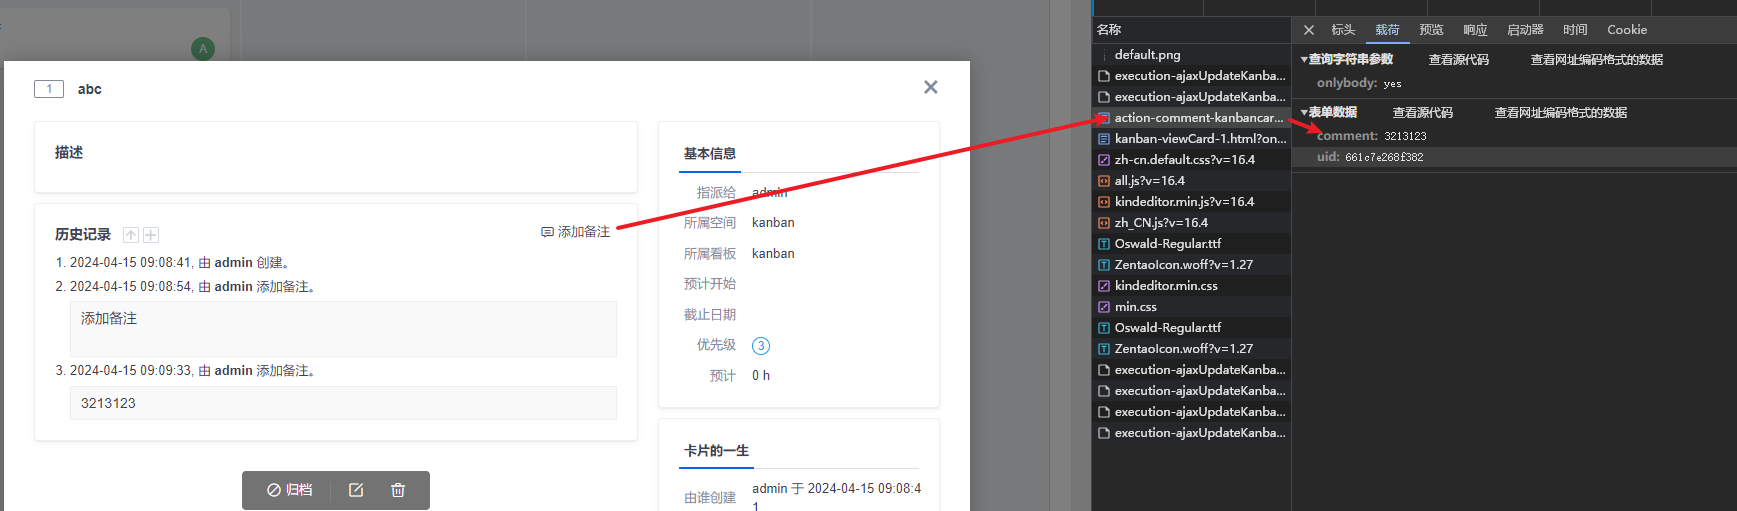
Task: Click 所属看板 value kanban
Action: click(x=773, y=254)
